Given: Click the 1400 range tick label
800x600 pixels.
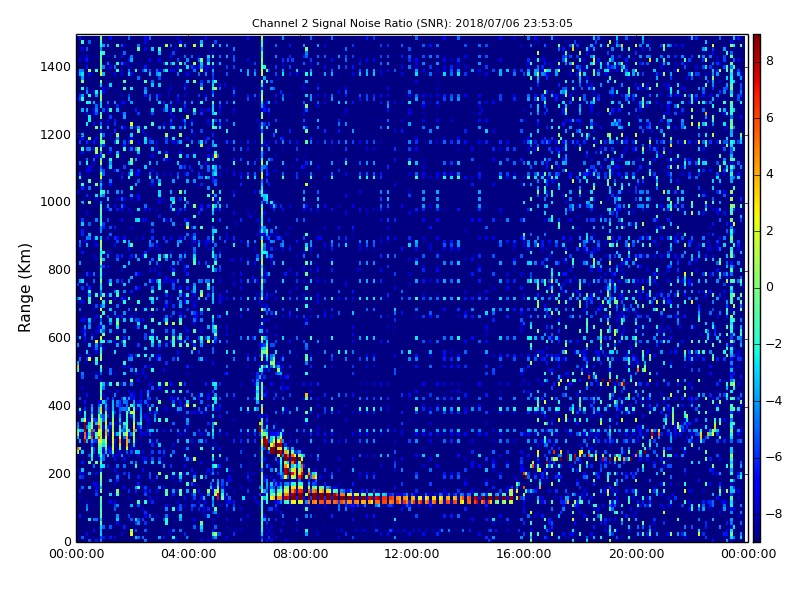Looking at the screenshot, I should tap(56, 67).
